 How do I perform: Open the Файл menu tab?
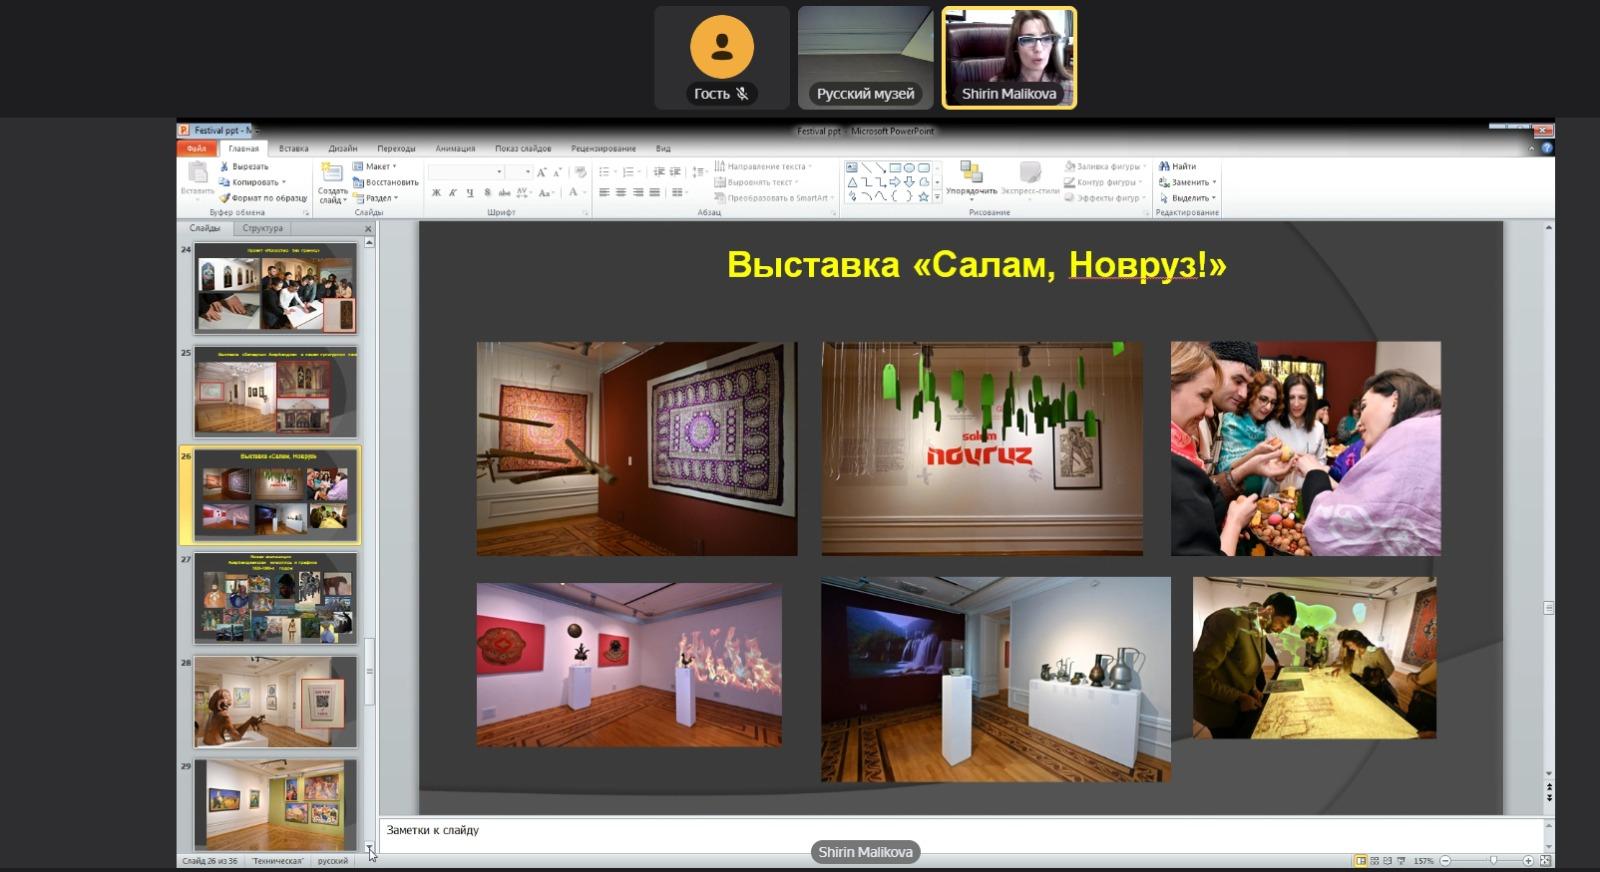point(196,148)
